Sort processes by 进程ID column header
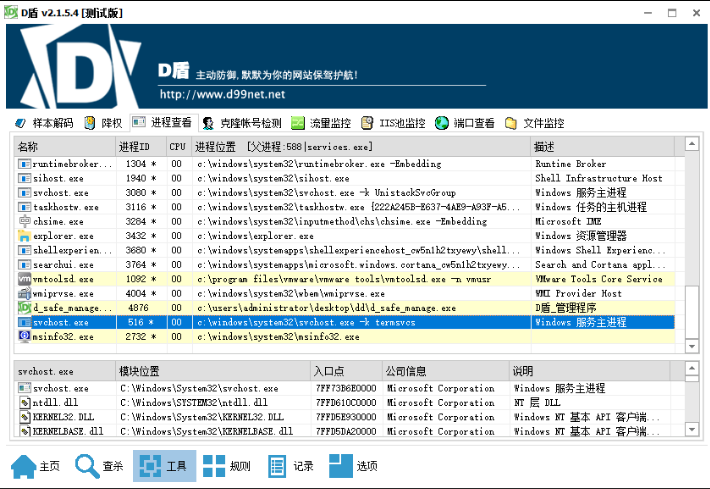Viewport: 710px width, 489px height. coord(141,147)
